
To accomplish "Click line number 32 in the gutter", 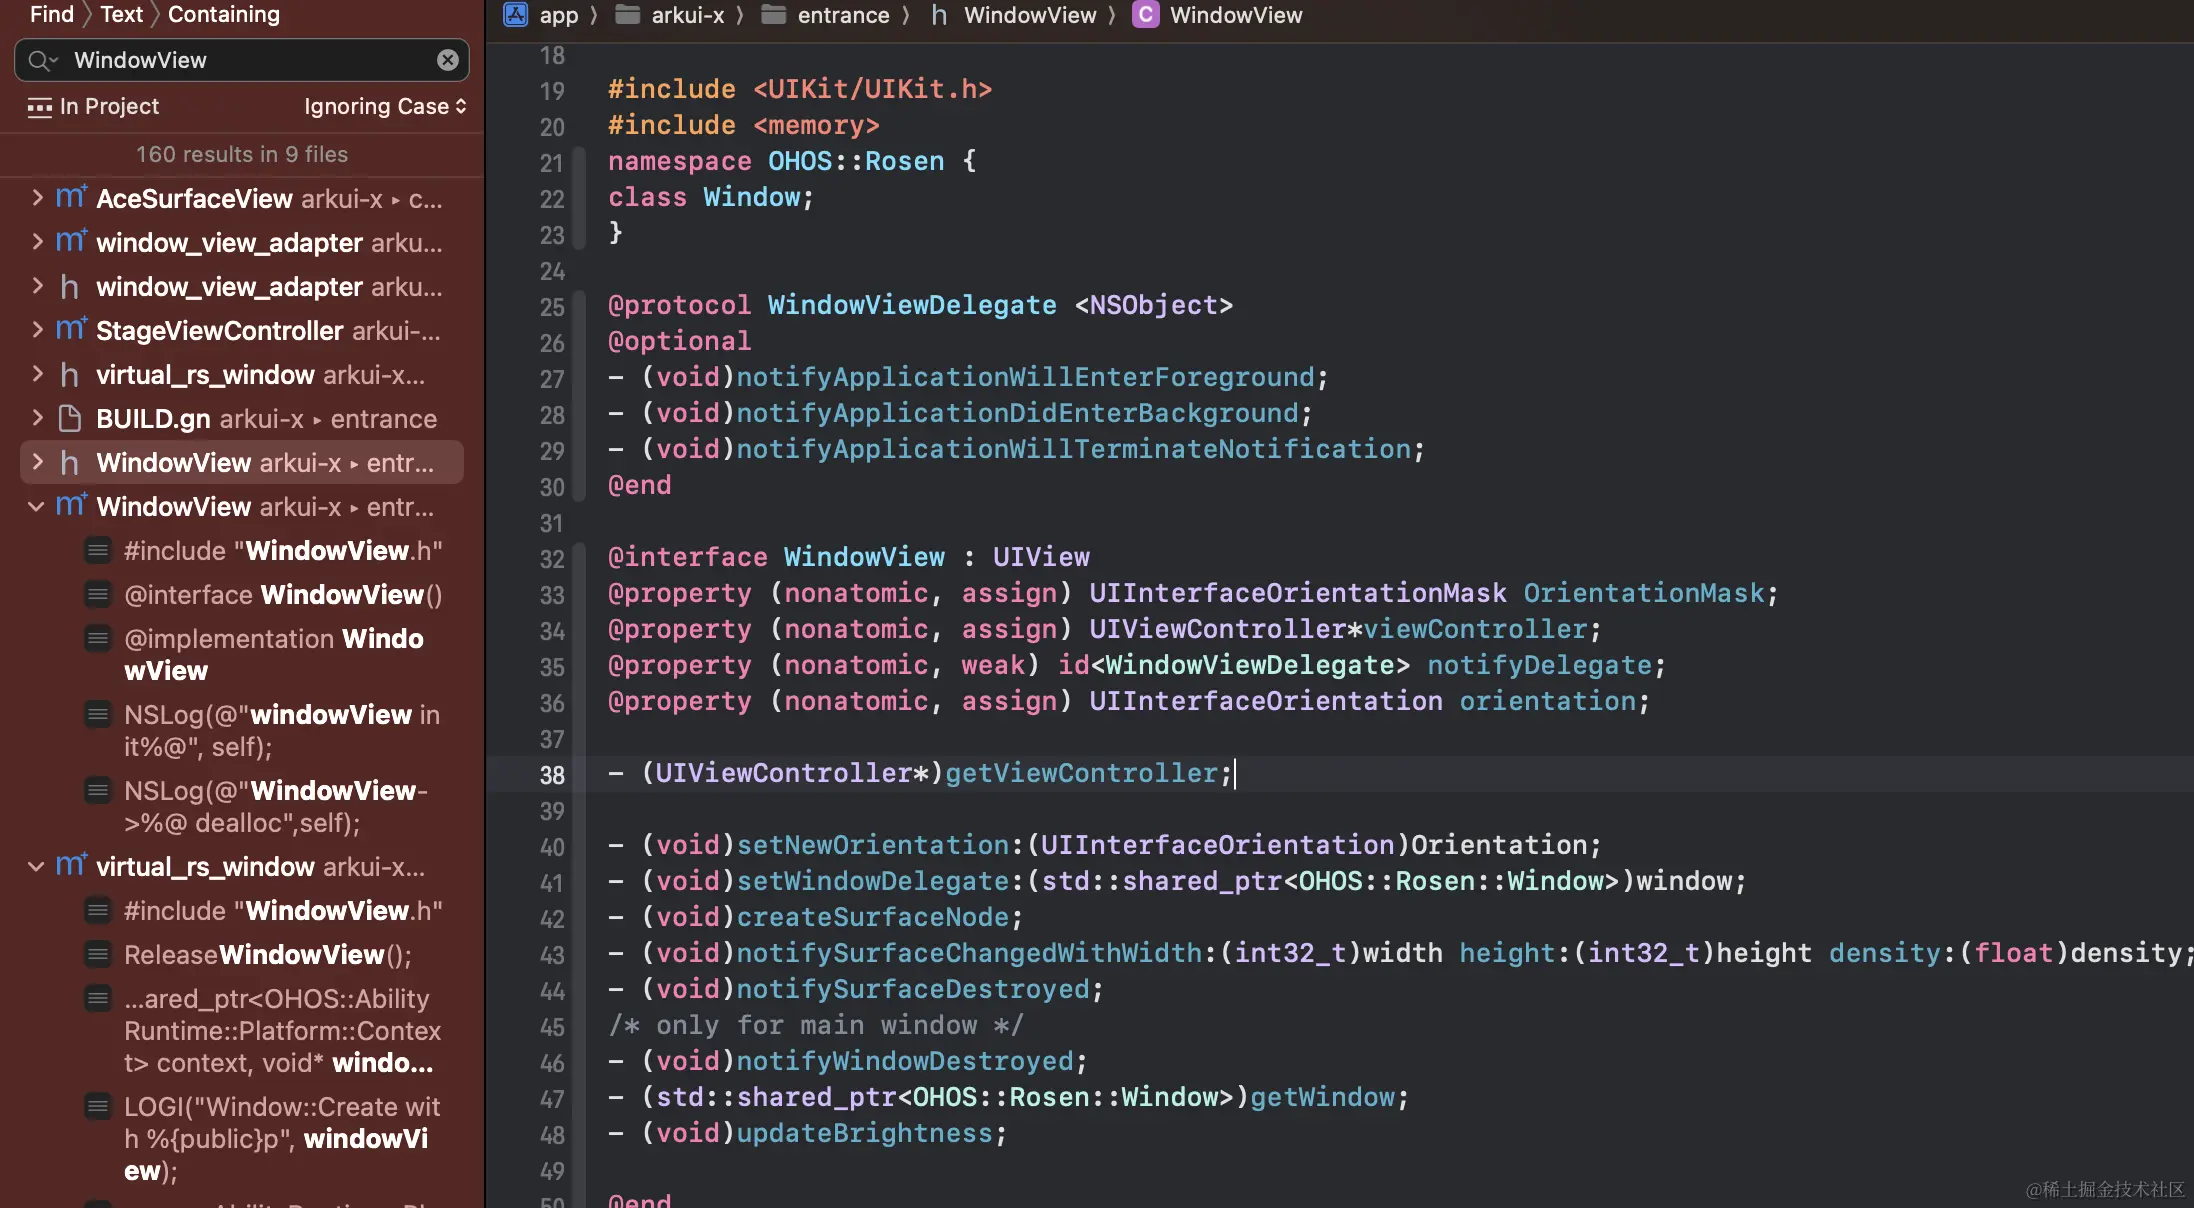I will 552,558.
